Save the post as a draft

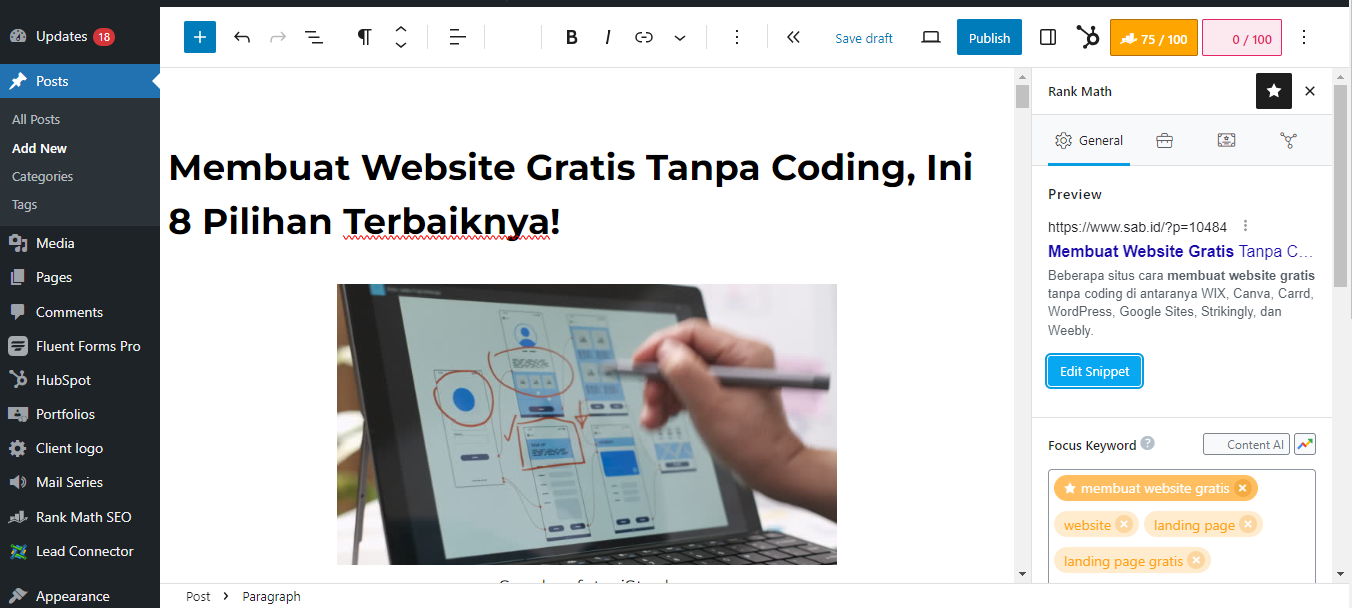(x=863, y=37)
